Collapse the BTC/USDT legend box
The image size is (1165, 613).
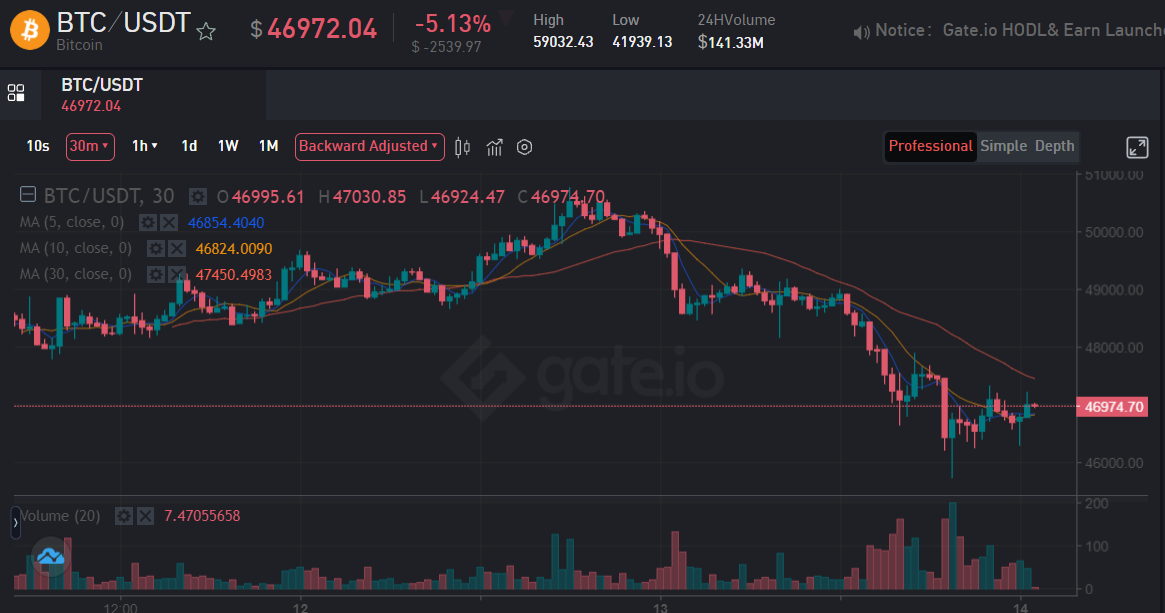tap(27, 195)
